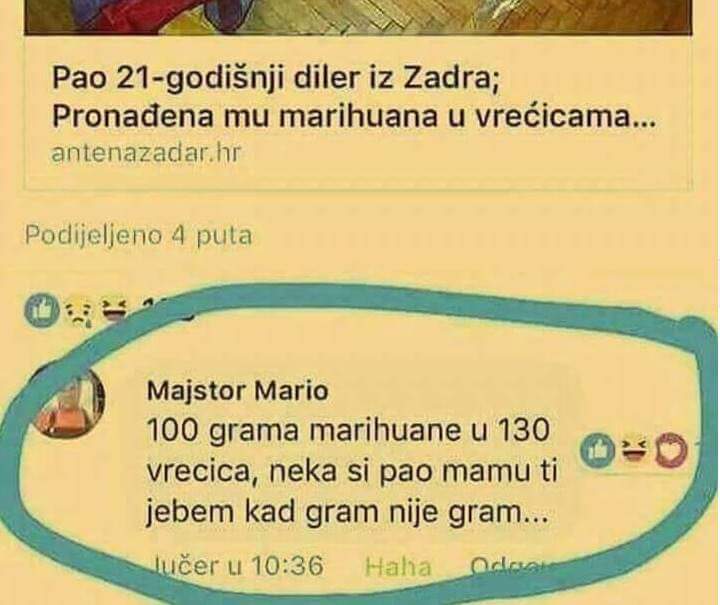Open the article headline about Zadar dealer
Screen dimensions: 720x605
352,98
